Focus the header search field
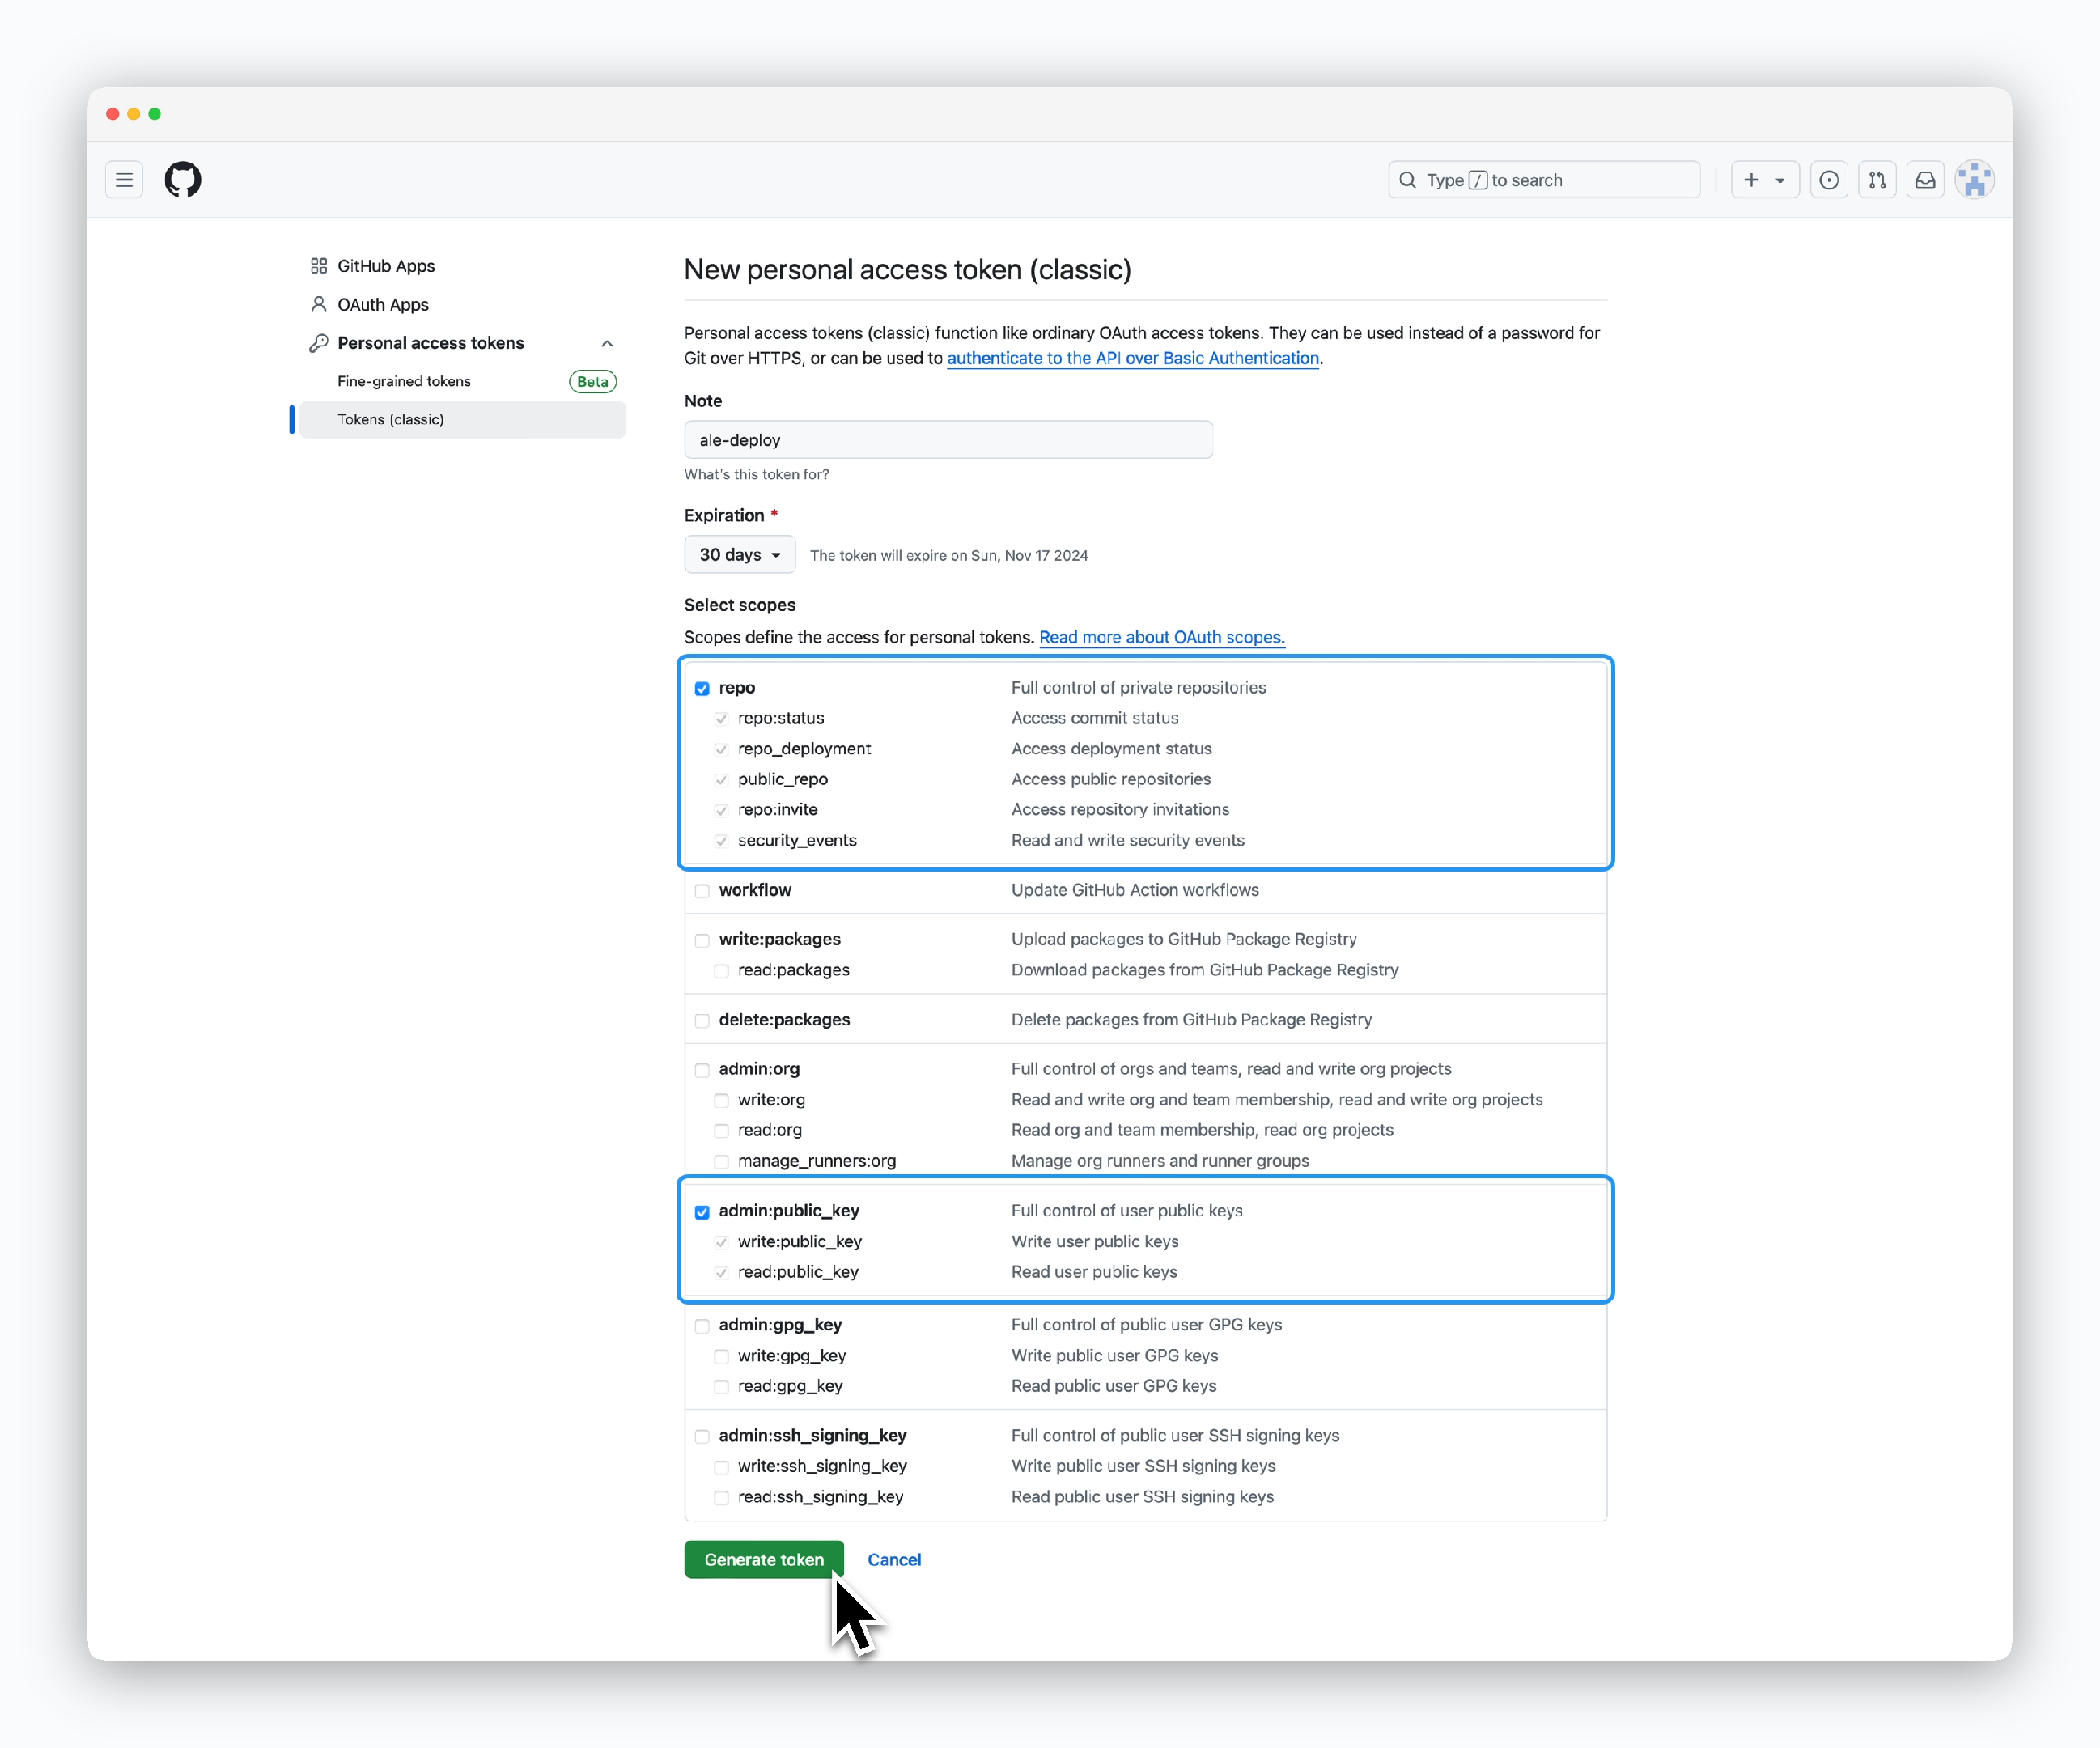 1544,180
